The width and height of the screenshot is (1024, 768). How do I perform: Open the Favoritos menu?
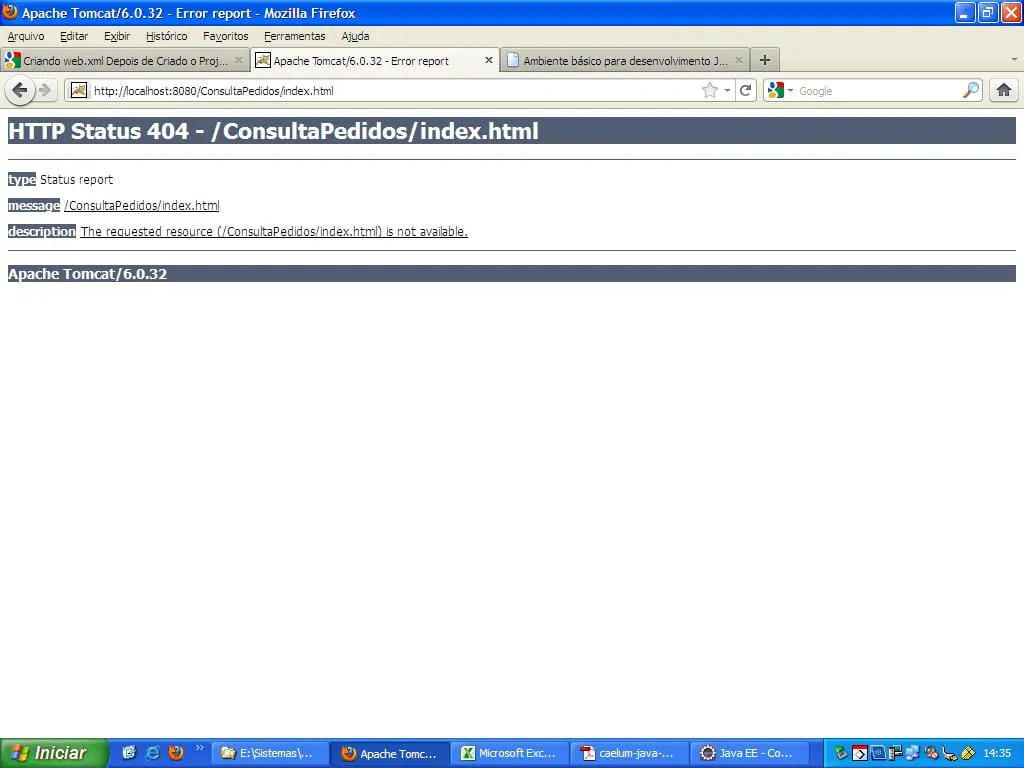[225, 36]
